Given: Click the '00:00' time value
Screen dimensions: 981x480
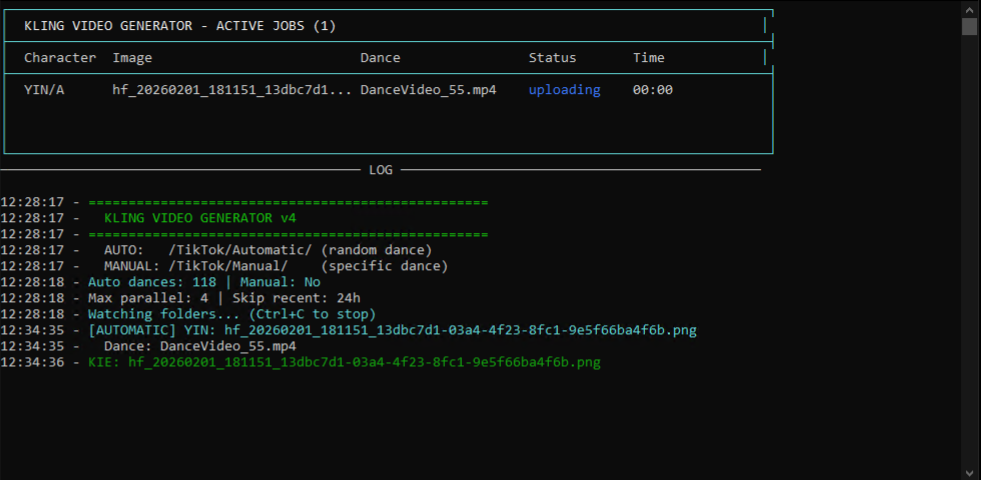Looking at the screenshot, I should click(653, 89).
